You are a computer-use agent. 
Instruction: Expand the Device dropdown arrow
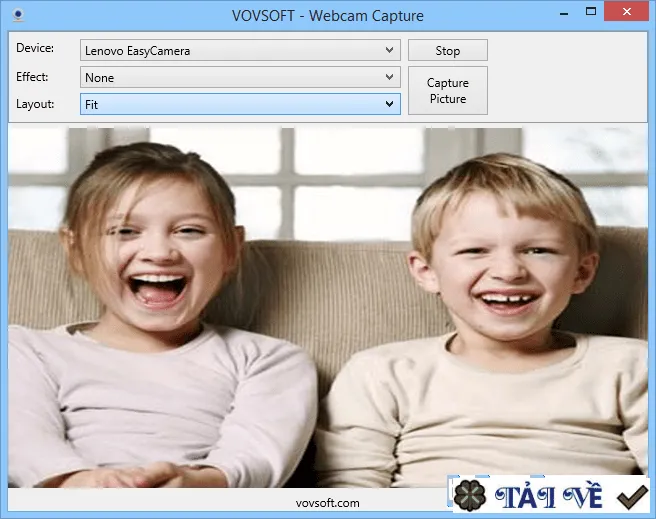tap(389, 50)
